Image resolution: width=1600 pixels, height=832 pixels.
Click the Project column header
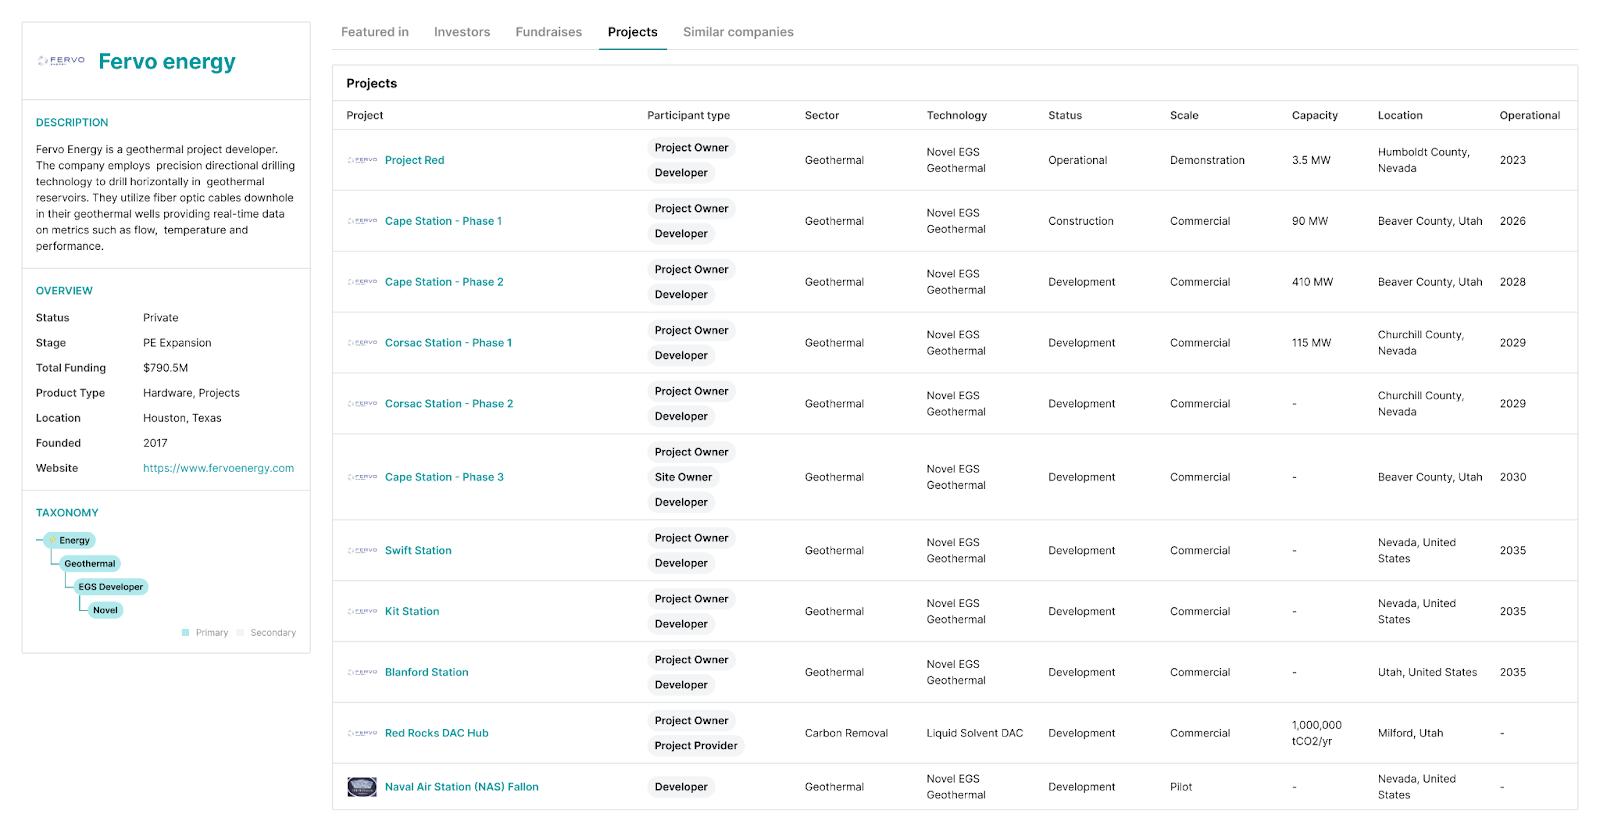[365, 116]
